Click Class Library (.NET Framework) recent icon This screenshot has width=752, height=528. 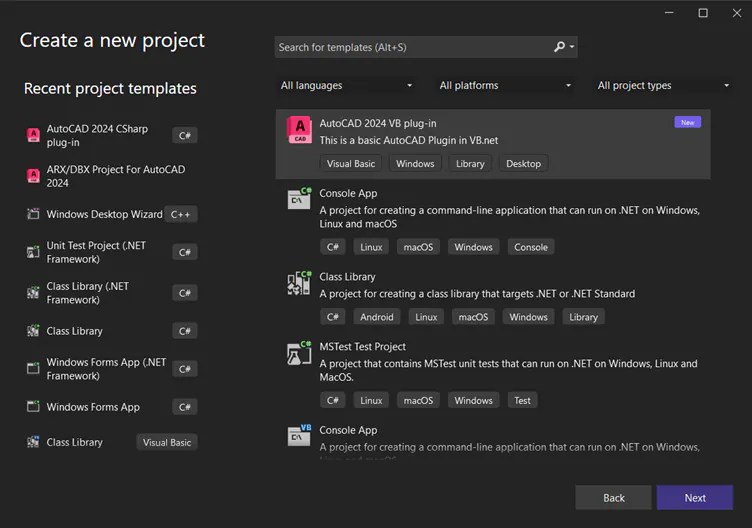pyautogui.click(x=33, y=293)
